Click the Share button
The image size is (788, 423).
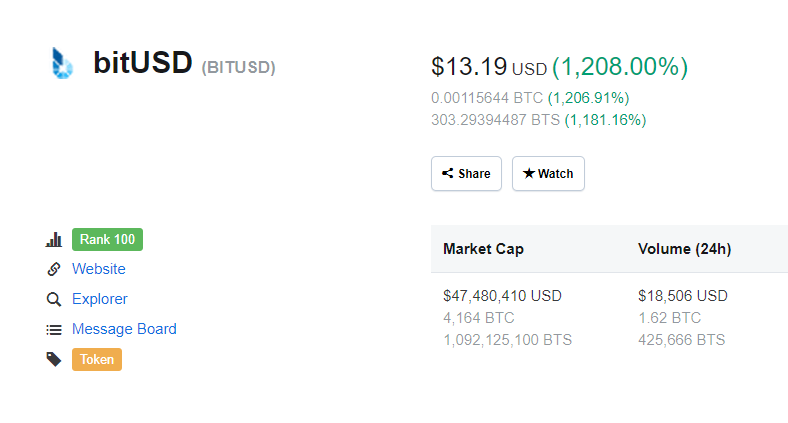tap(466, 173)
